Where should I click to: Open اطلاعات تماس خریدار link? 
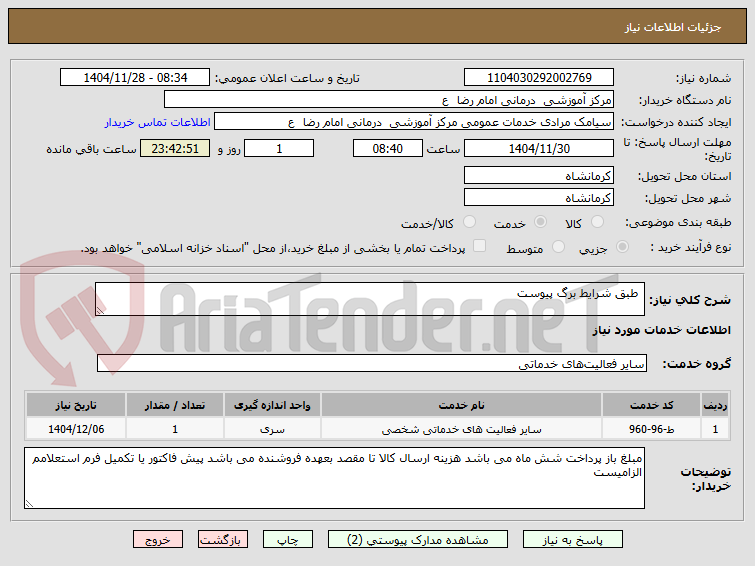coord(157,122)
